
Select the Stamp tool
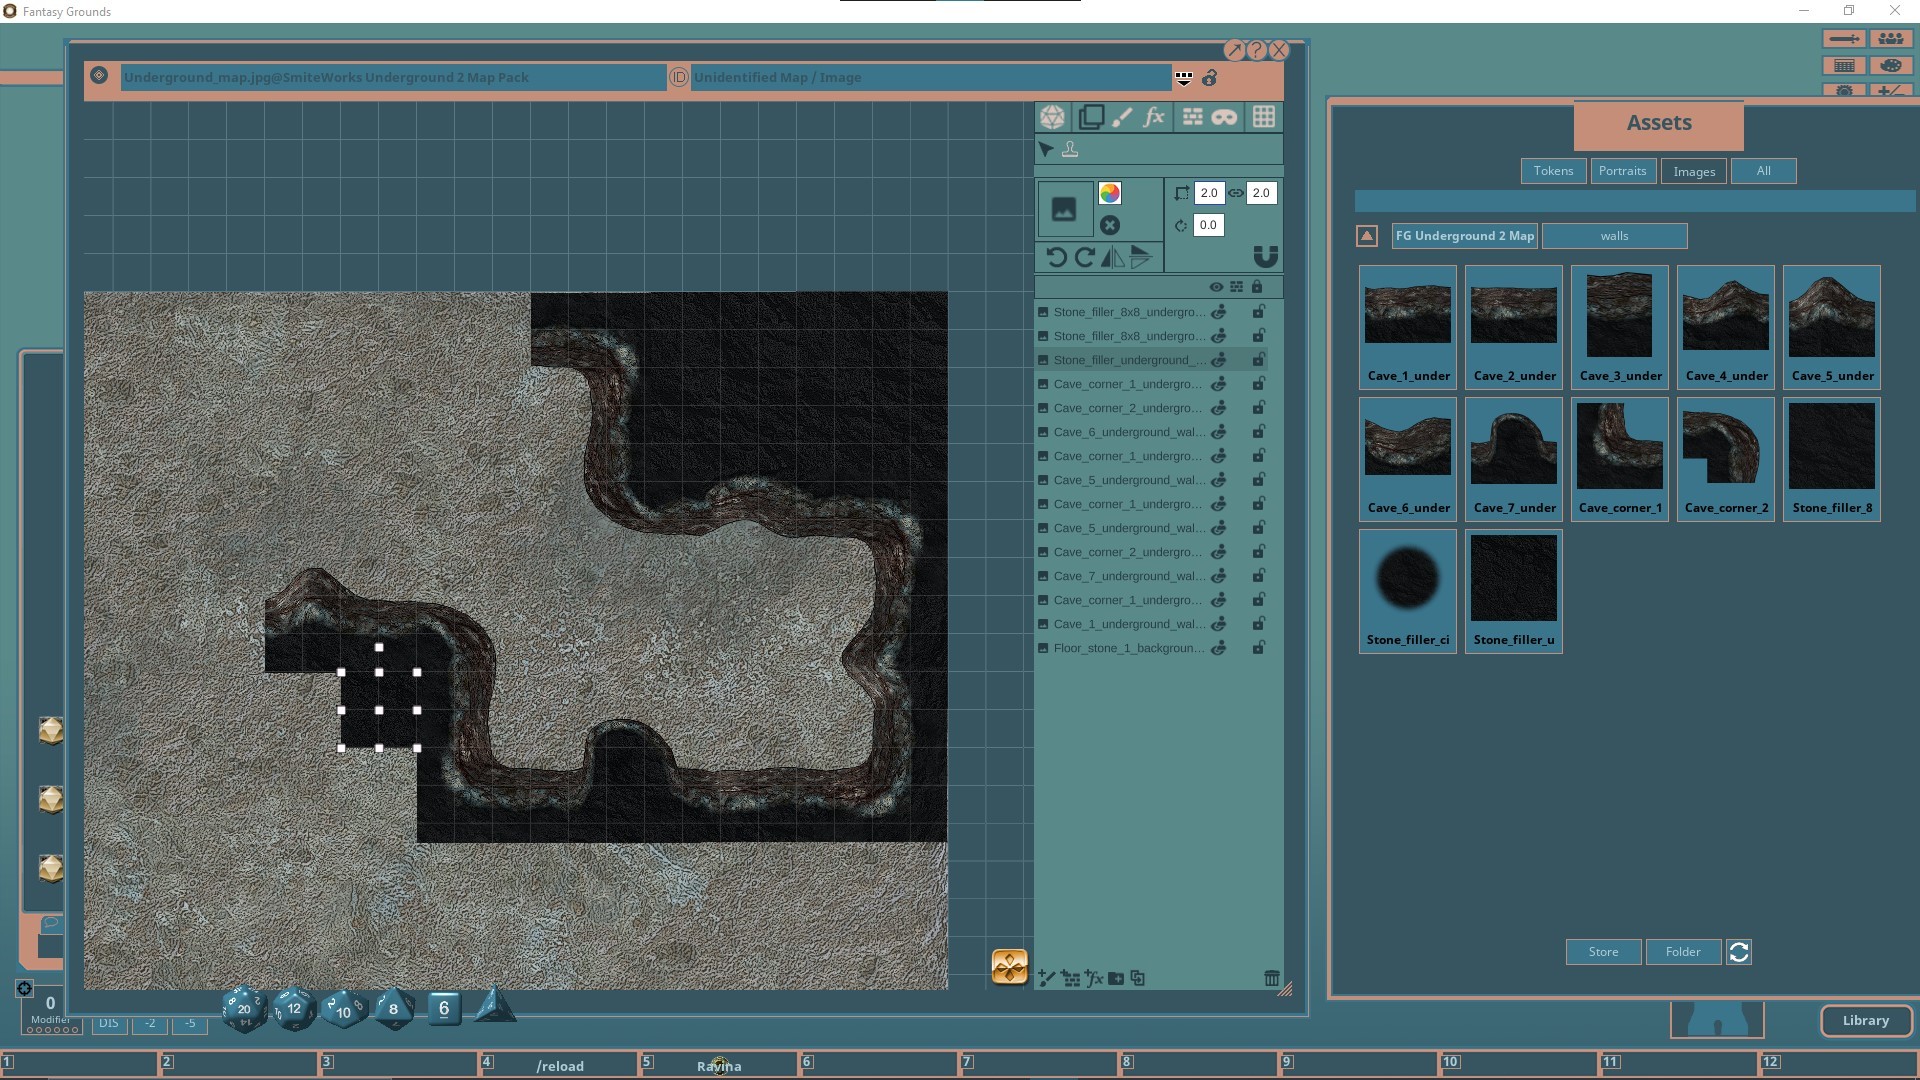point(1071,149)
